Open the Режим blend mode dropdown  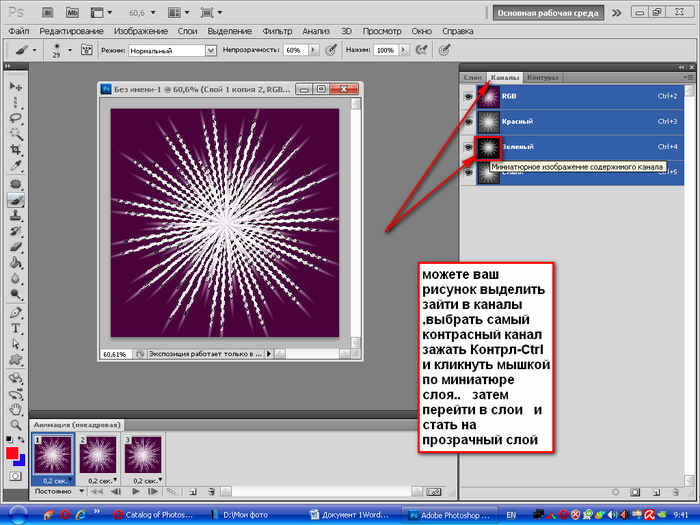211,50
